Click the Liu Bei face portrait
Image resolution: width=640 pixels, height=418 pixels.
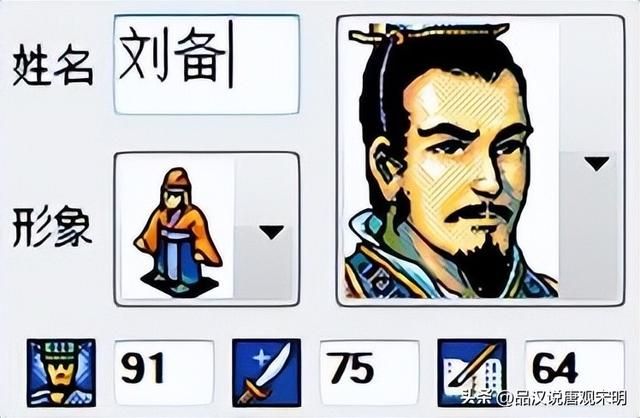tap(451, 160)
